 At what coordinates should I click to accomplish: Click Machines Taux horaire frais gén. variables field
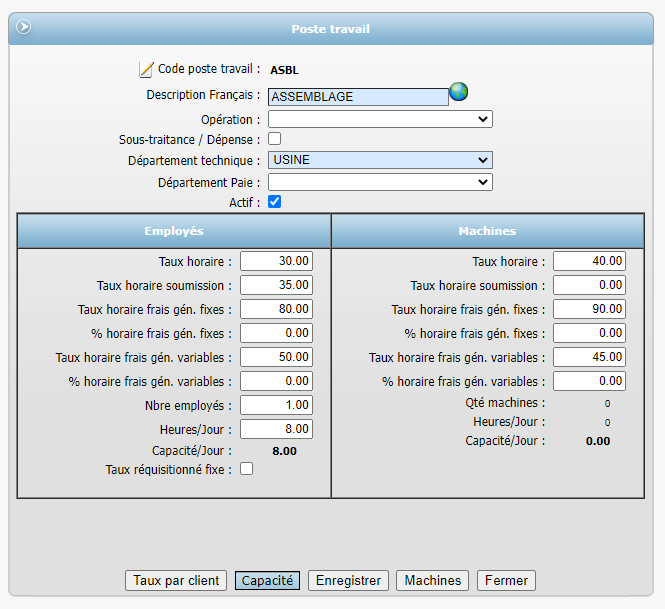(590, 357)
